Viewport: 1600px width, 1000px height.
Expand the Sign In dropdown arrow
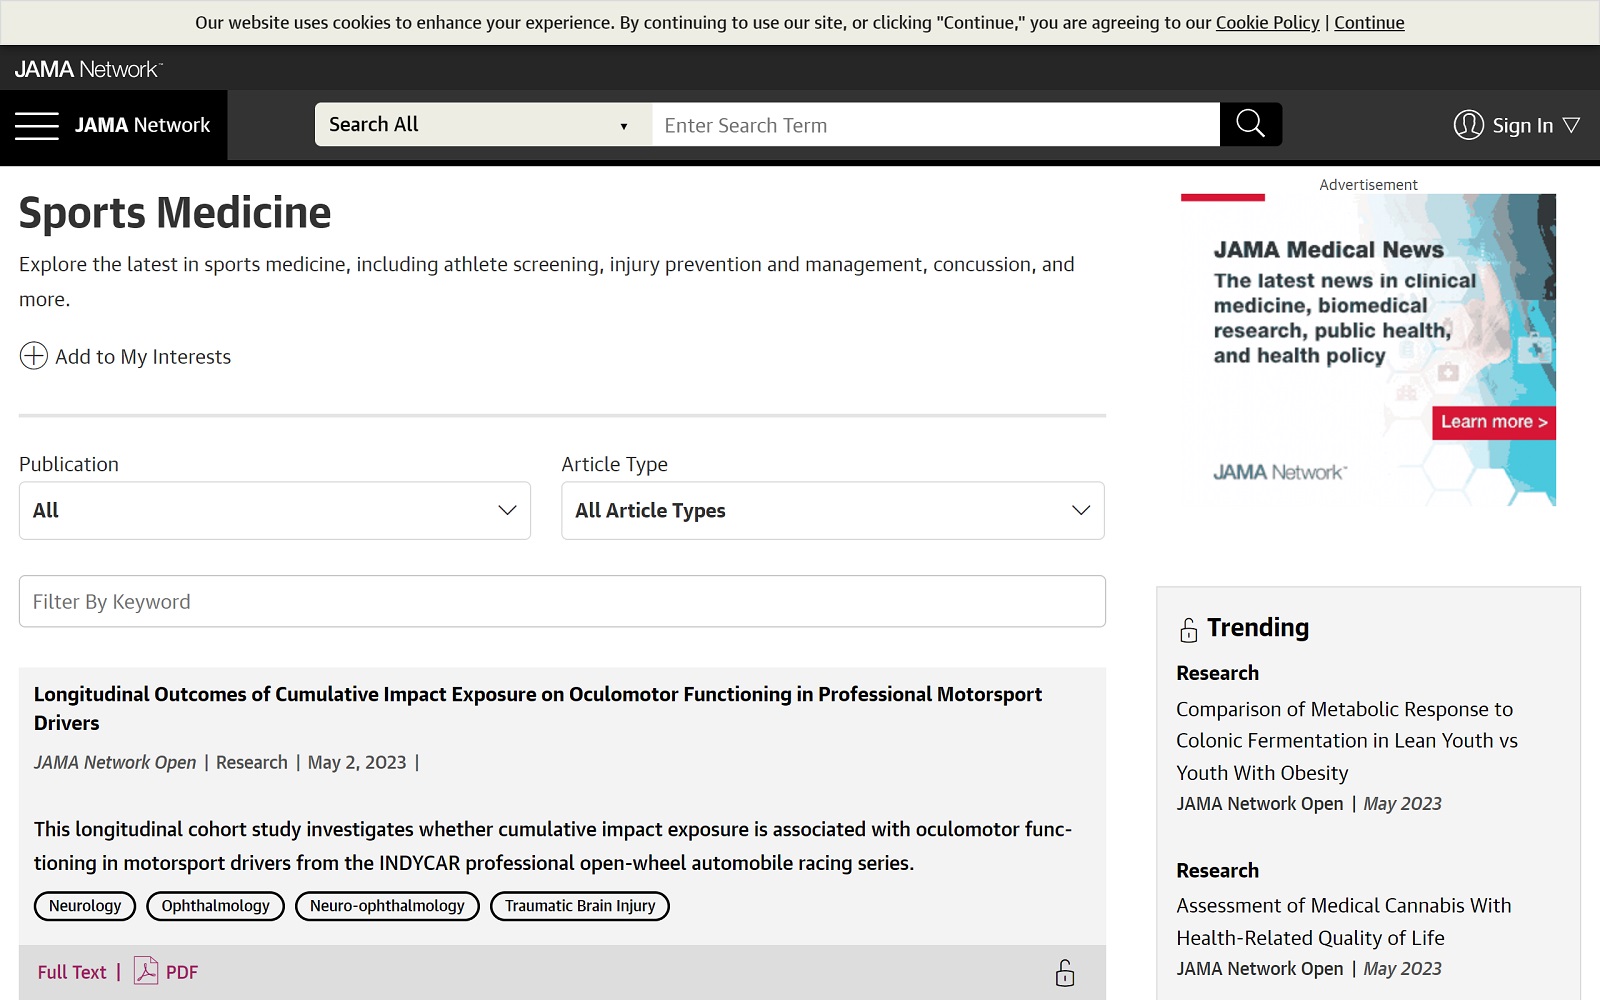point(1571,125)
